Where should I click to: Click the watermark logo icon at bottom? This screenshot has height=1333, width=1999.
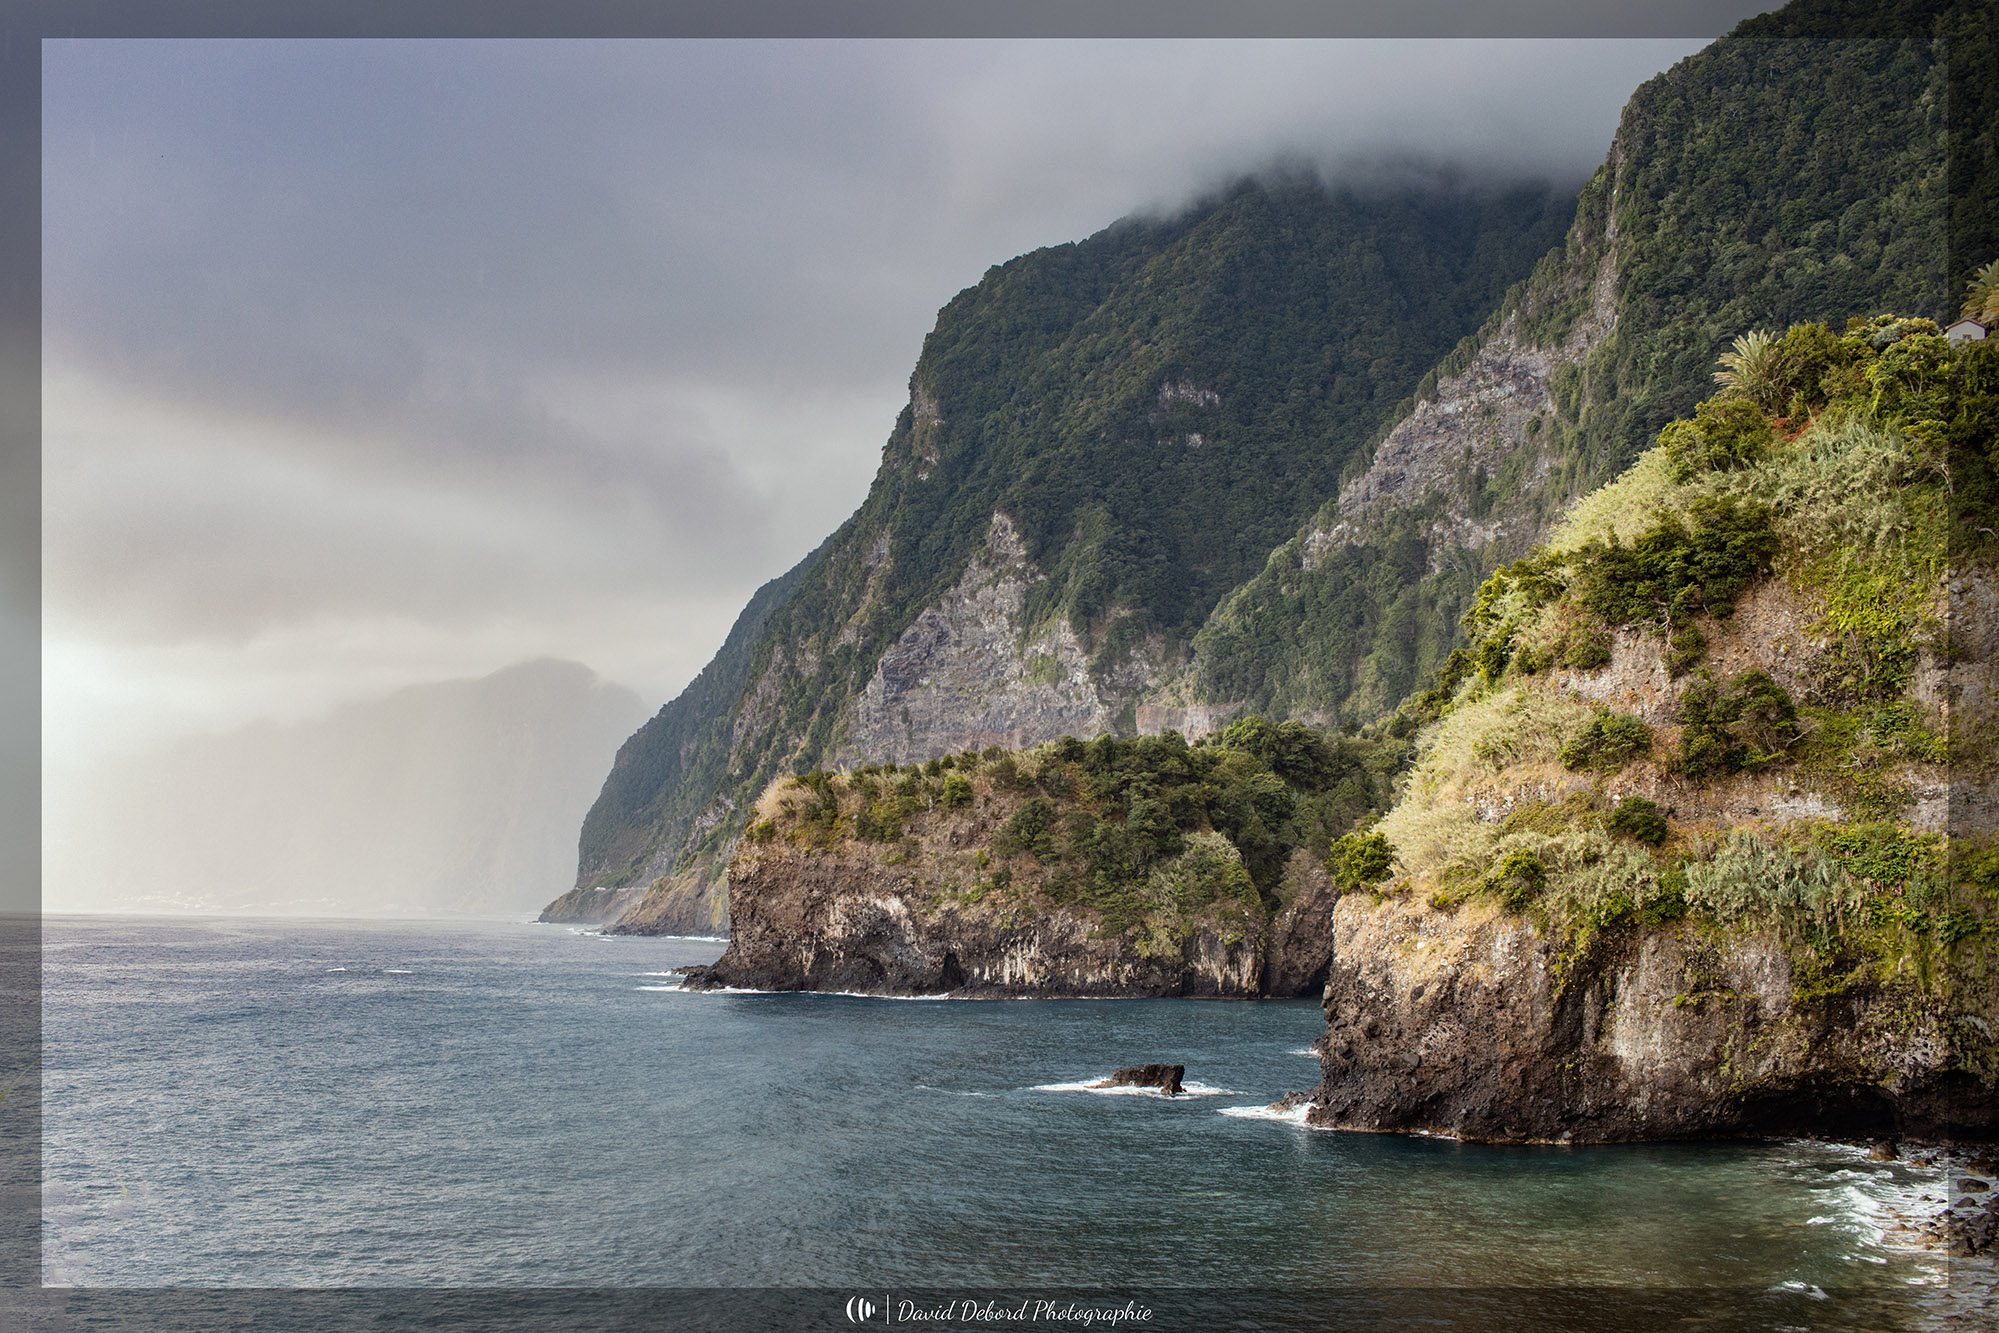coord(860,1309)
